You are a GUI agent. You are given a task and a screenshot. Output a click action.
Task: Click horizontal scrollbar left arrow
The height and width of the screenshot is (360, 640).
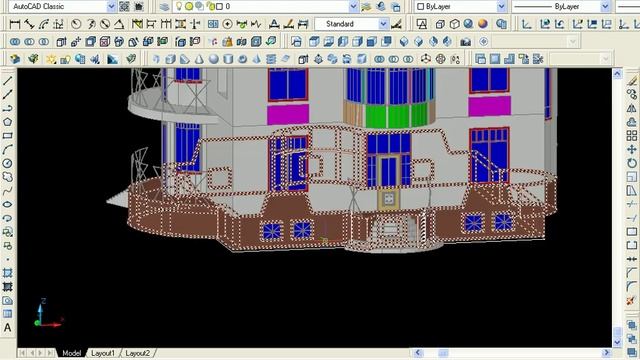click(417, 353)
